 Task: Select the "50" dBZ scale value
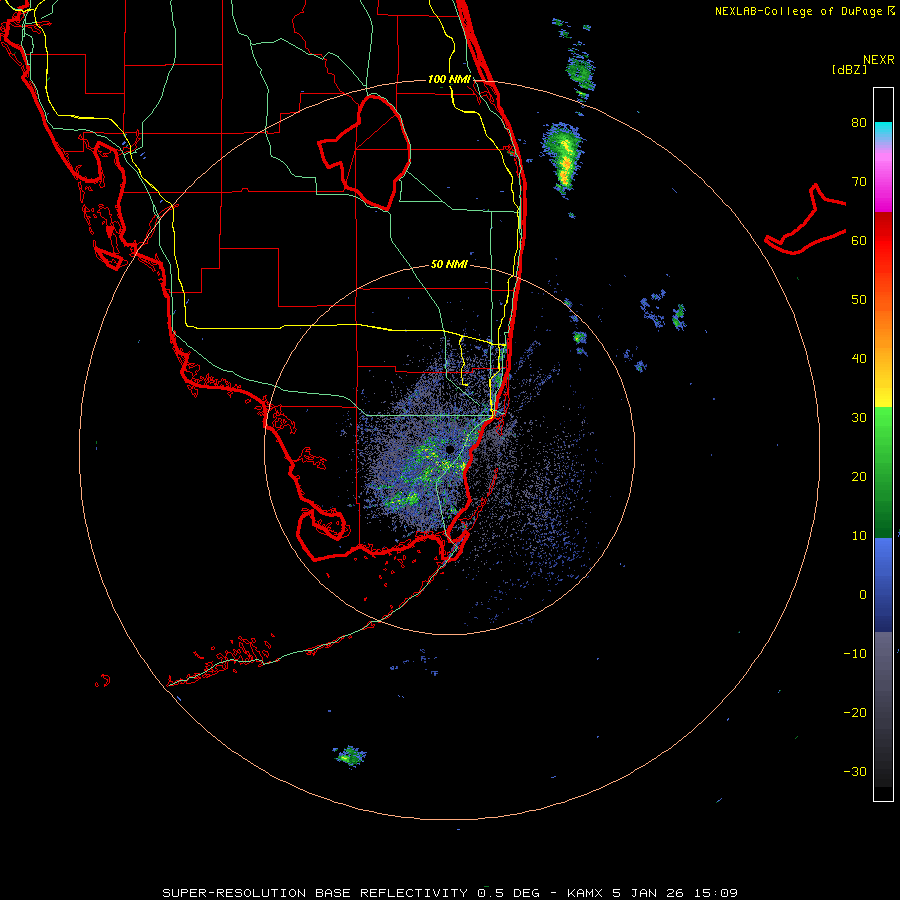pos(859,300)
